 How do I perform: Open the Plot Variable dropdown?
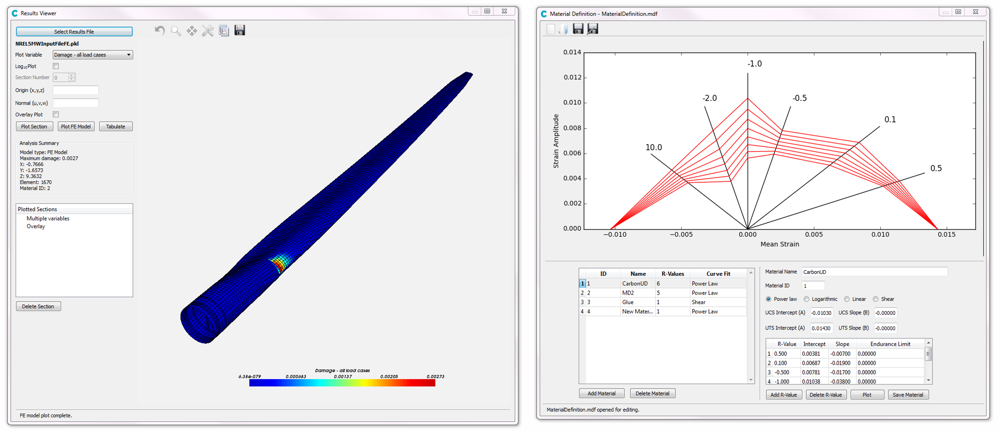click(92, 55)
